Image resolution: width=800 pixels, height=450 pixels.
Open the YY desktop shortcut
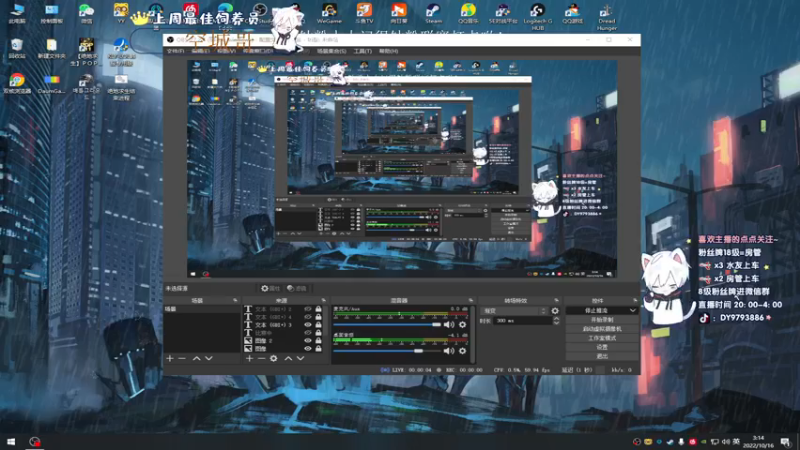(x=121, y=14)
